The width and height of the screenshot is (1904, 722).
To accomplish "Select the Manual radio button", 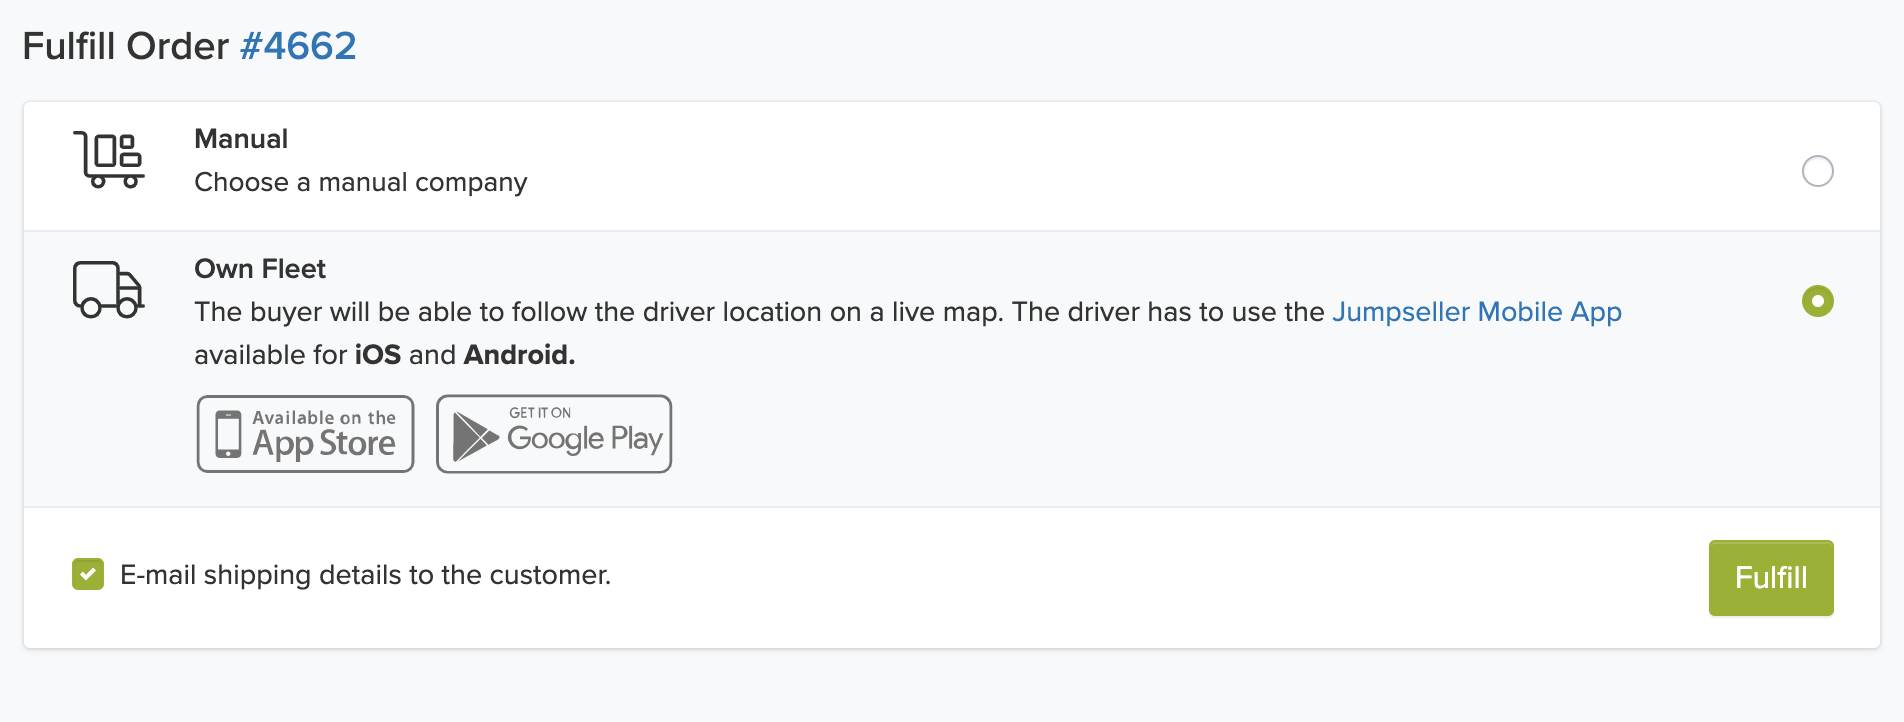I will [1817, 171].
